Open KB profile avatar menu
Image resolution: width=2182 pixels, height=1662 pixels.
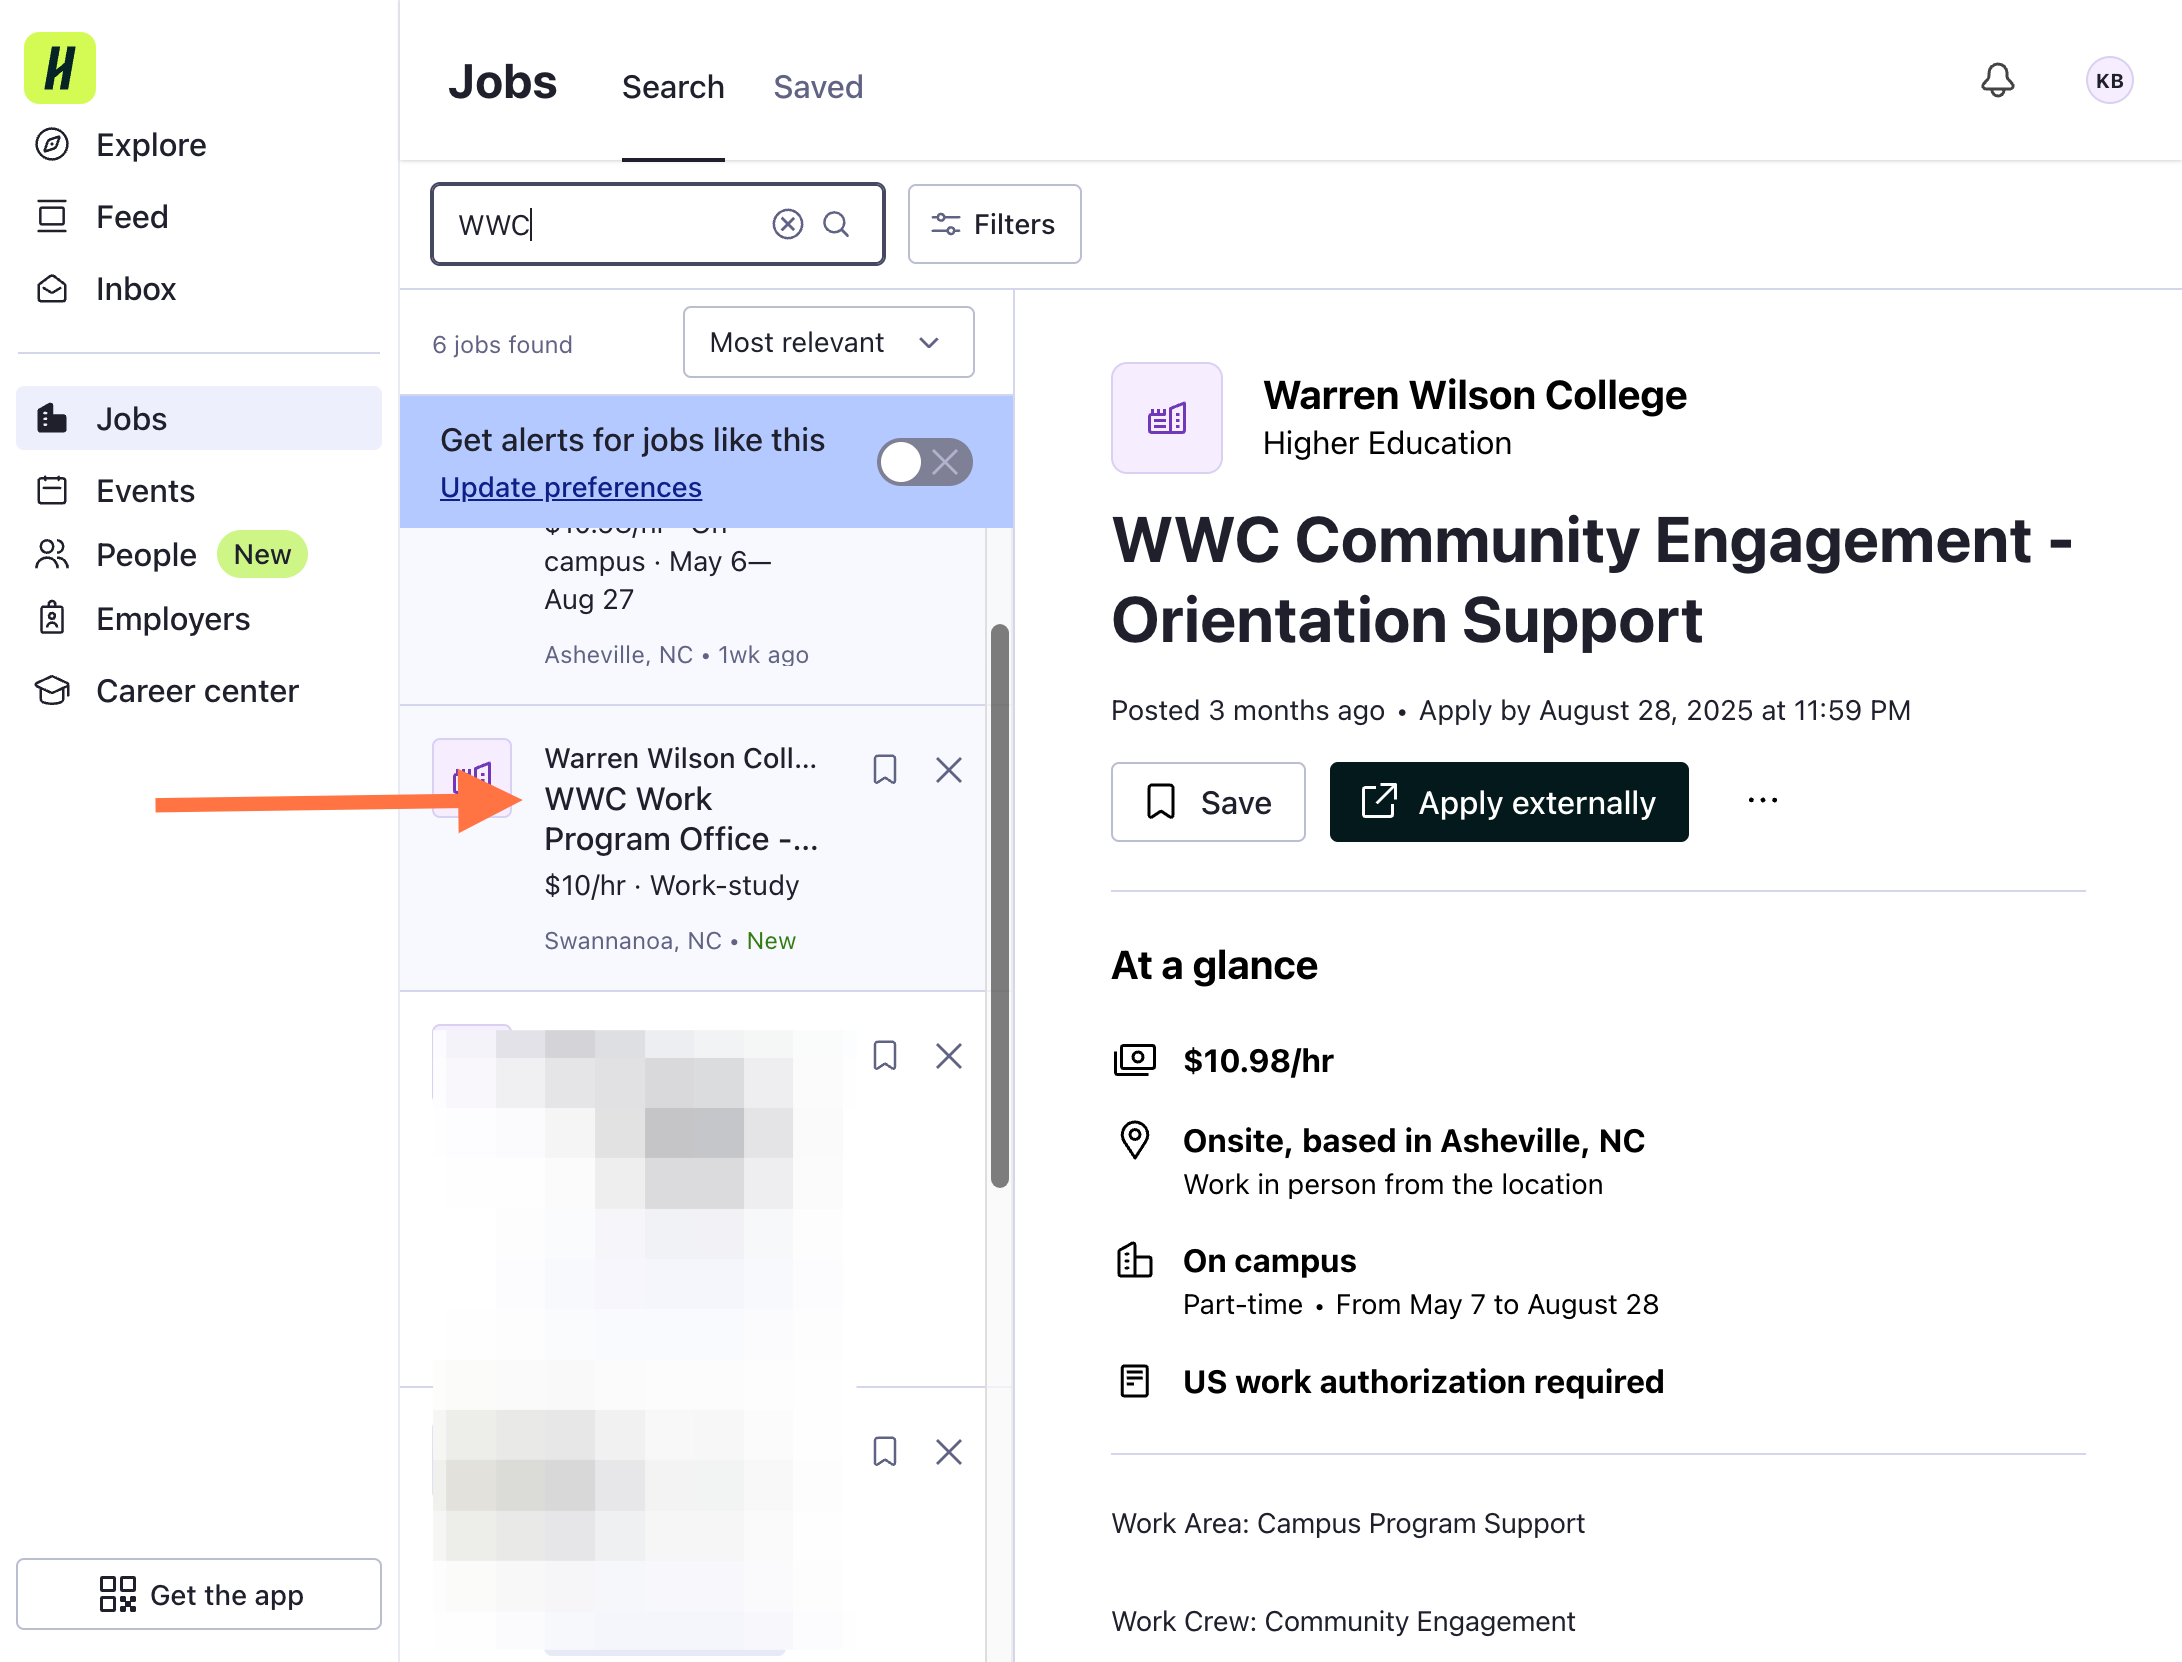pyautogui.click(x=2110, y=80)
